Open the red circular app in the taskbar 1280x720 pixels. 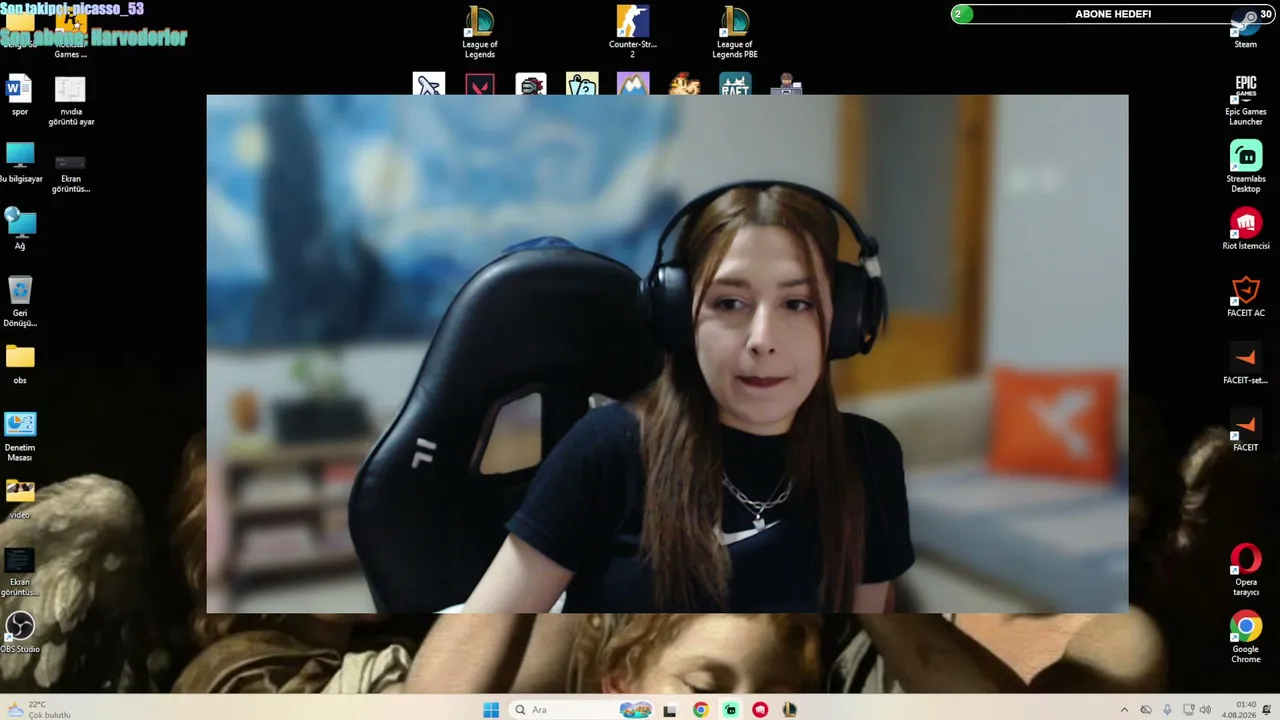coord(761,710)
